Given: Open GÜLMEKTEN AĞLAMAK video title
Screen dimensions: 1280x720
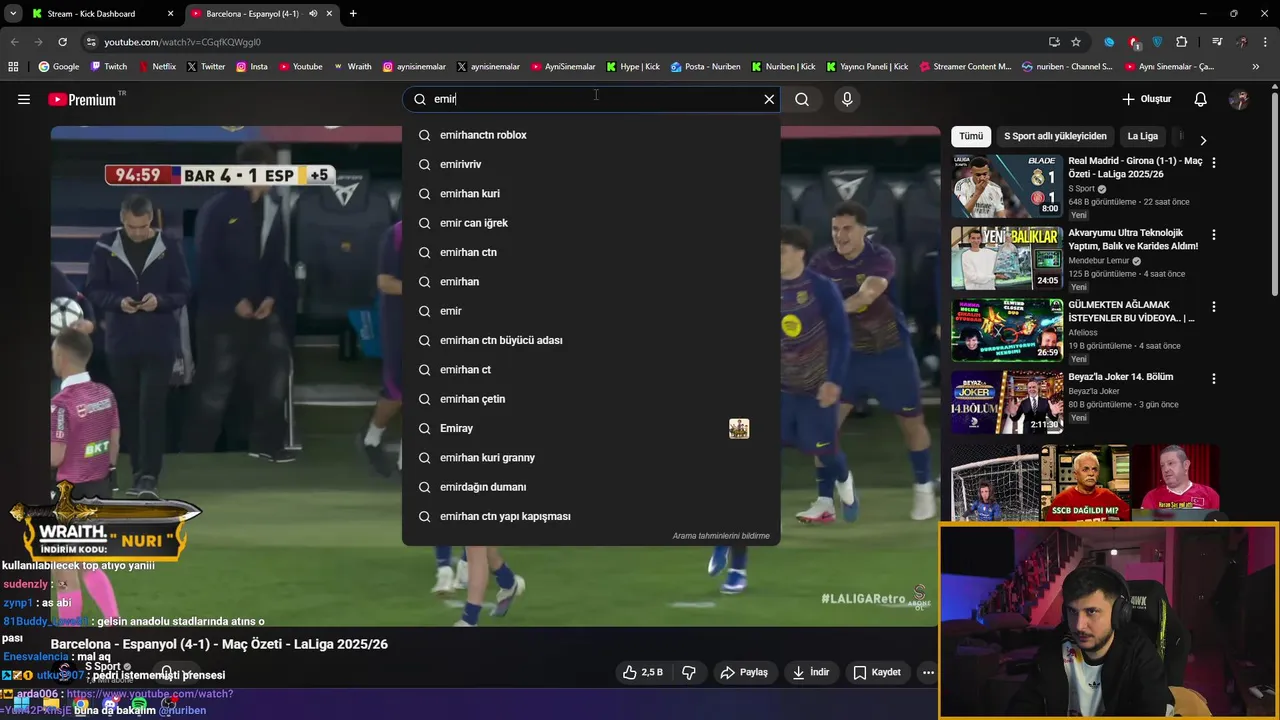Looking at the screenshot, I should [1131, 311].
